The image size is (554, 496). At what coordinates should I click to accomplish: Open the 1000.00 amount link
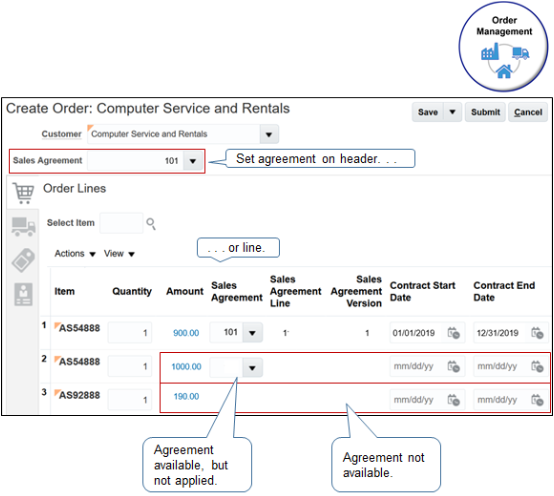pos(186,366)
